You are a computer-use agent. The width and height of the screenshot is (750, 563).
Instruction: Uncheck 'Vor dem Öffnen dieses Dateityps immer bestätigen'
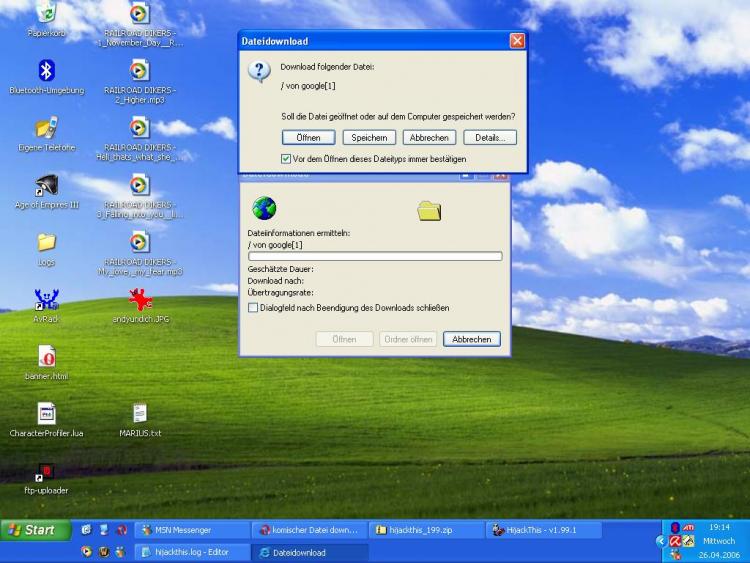[286, 159]
